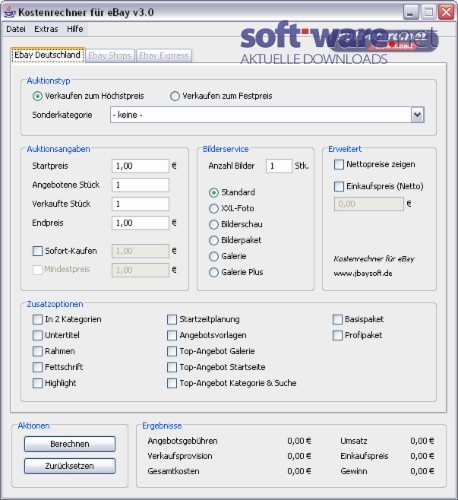Open the Datei menu

point(16,29)
